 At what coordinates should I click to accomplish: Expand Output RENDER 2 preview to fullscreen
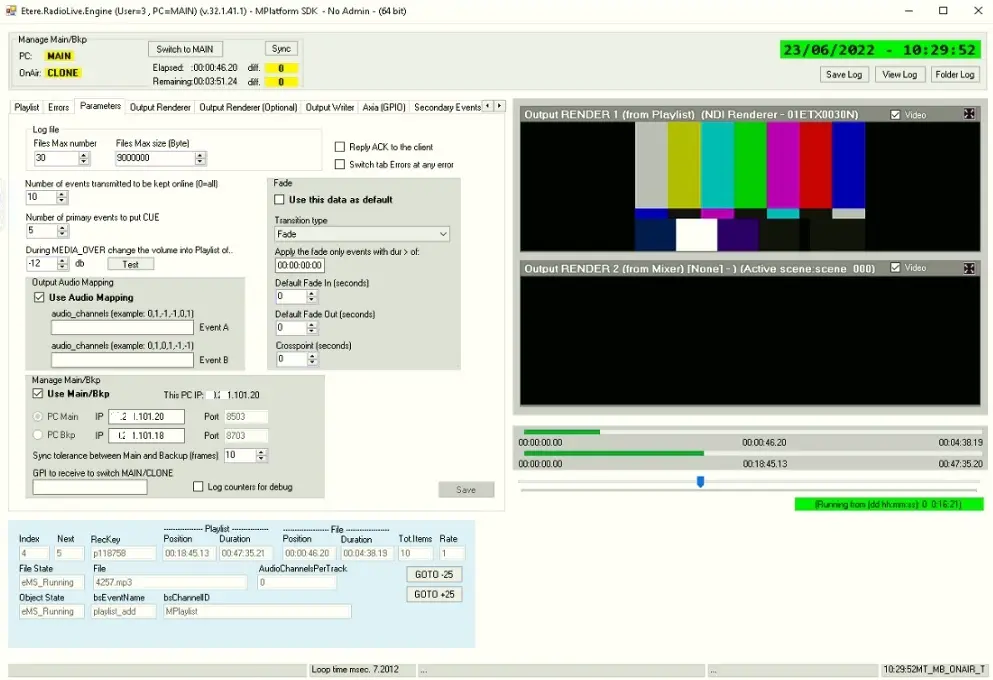coord(969,268)
